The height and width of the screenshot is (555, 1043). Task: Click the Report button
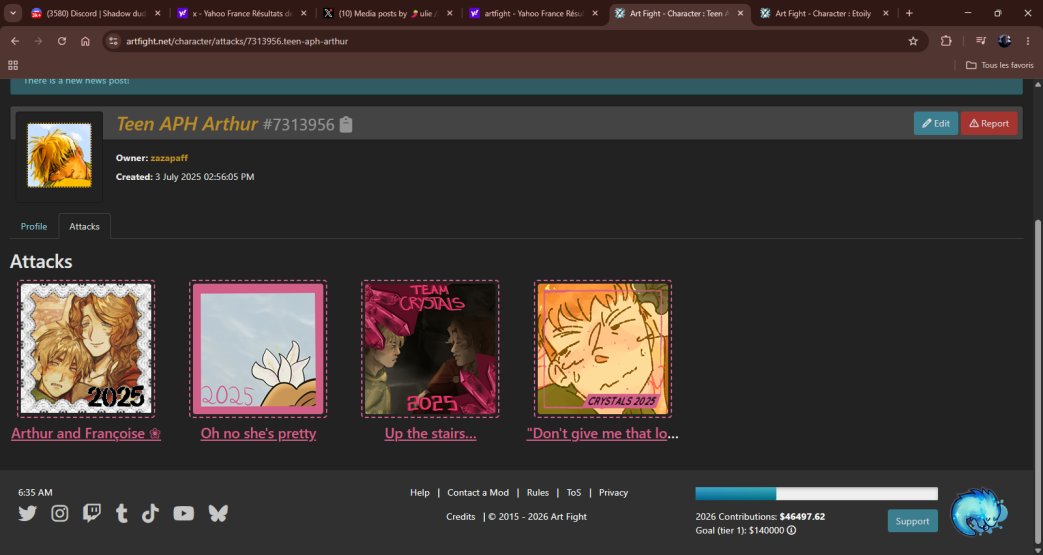[x=989, y=123]
